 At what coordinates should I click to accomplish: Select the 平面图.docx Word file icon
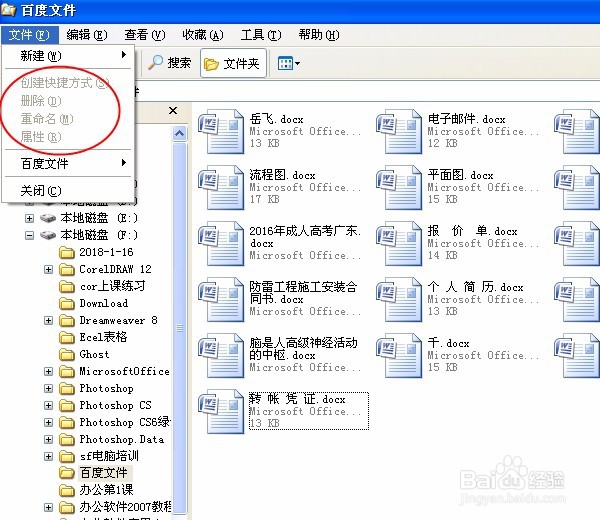tap(399, 187)
